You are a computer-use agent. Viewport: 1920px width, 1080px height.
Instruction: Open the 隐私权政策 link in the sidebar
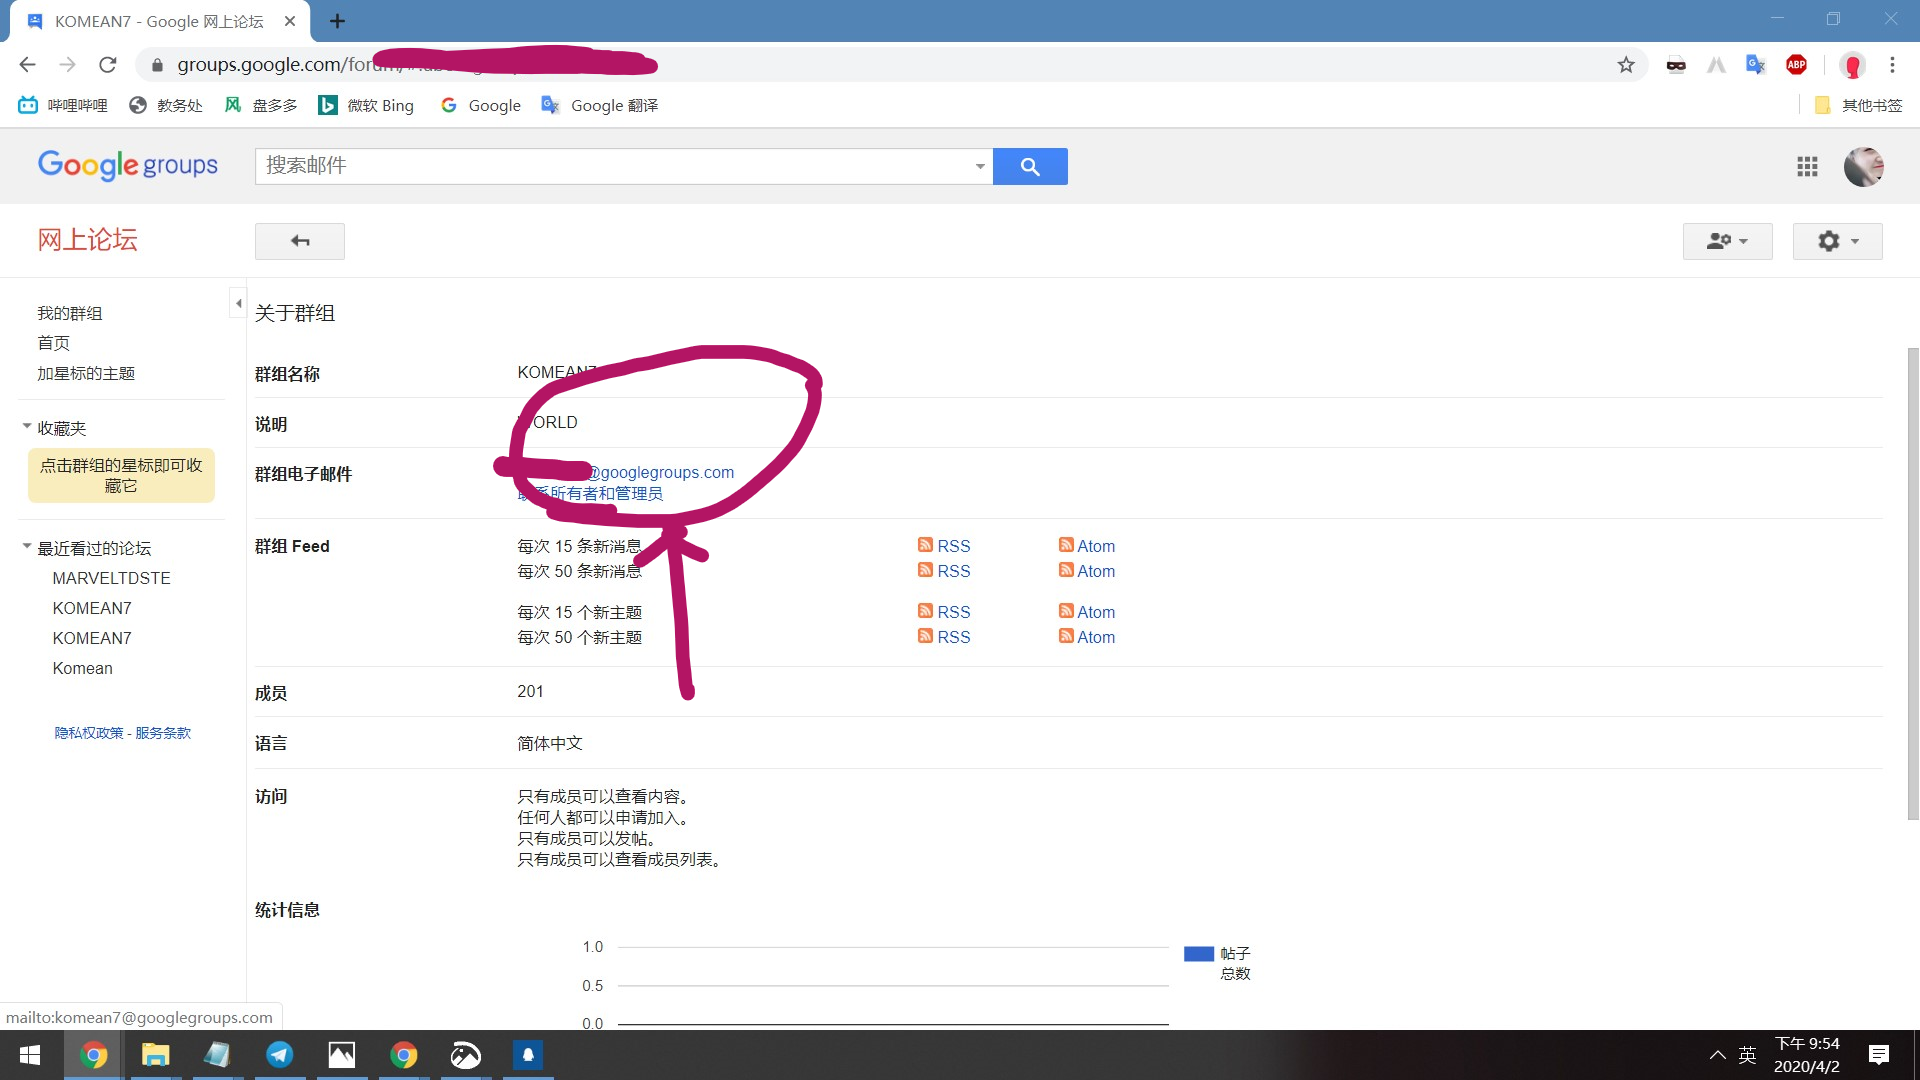pos(88,732)
